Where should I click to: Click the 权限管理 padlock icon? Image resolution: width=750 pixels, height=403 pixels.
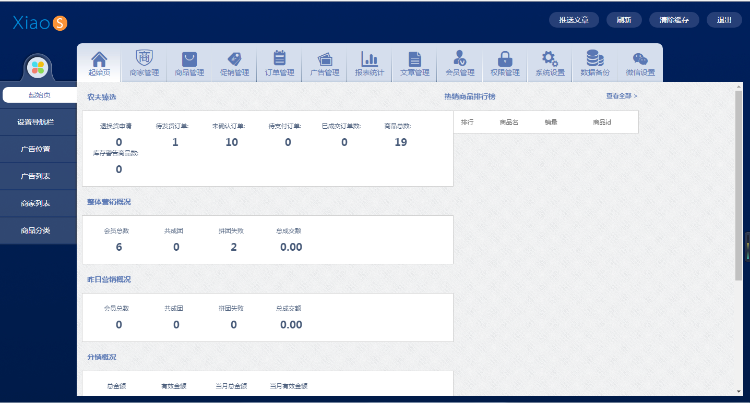tap(504, 62)
